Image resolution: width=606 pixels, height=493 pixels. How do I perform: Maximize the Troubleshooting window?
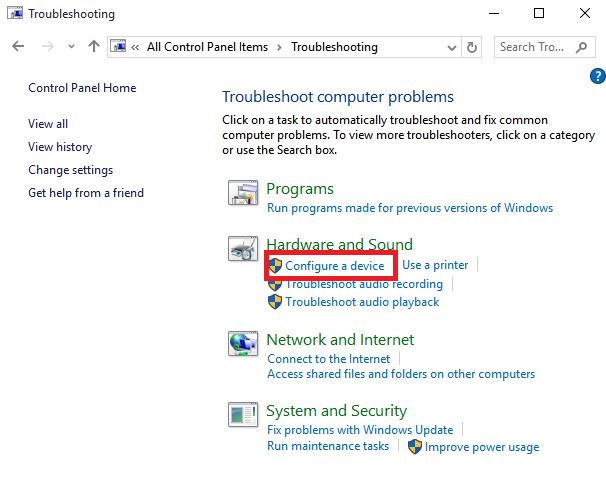pos(539,13)
